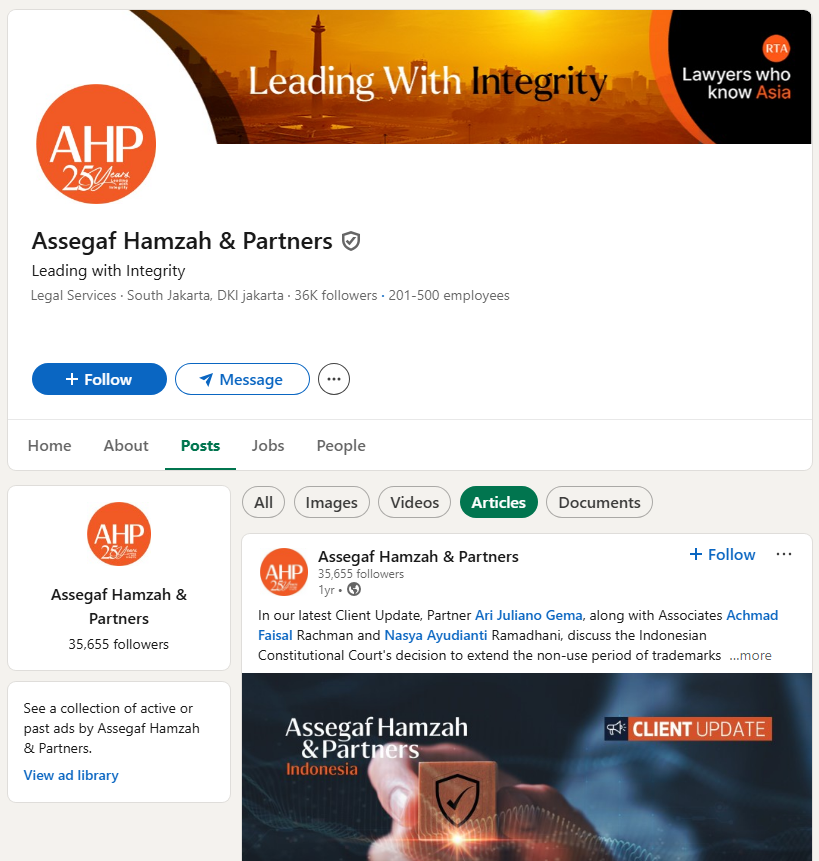The height and width of the screenshot is (861, 819).
Task: Click the AHP avatar on the post header
Action: point(284,572)
